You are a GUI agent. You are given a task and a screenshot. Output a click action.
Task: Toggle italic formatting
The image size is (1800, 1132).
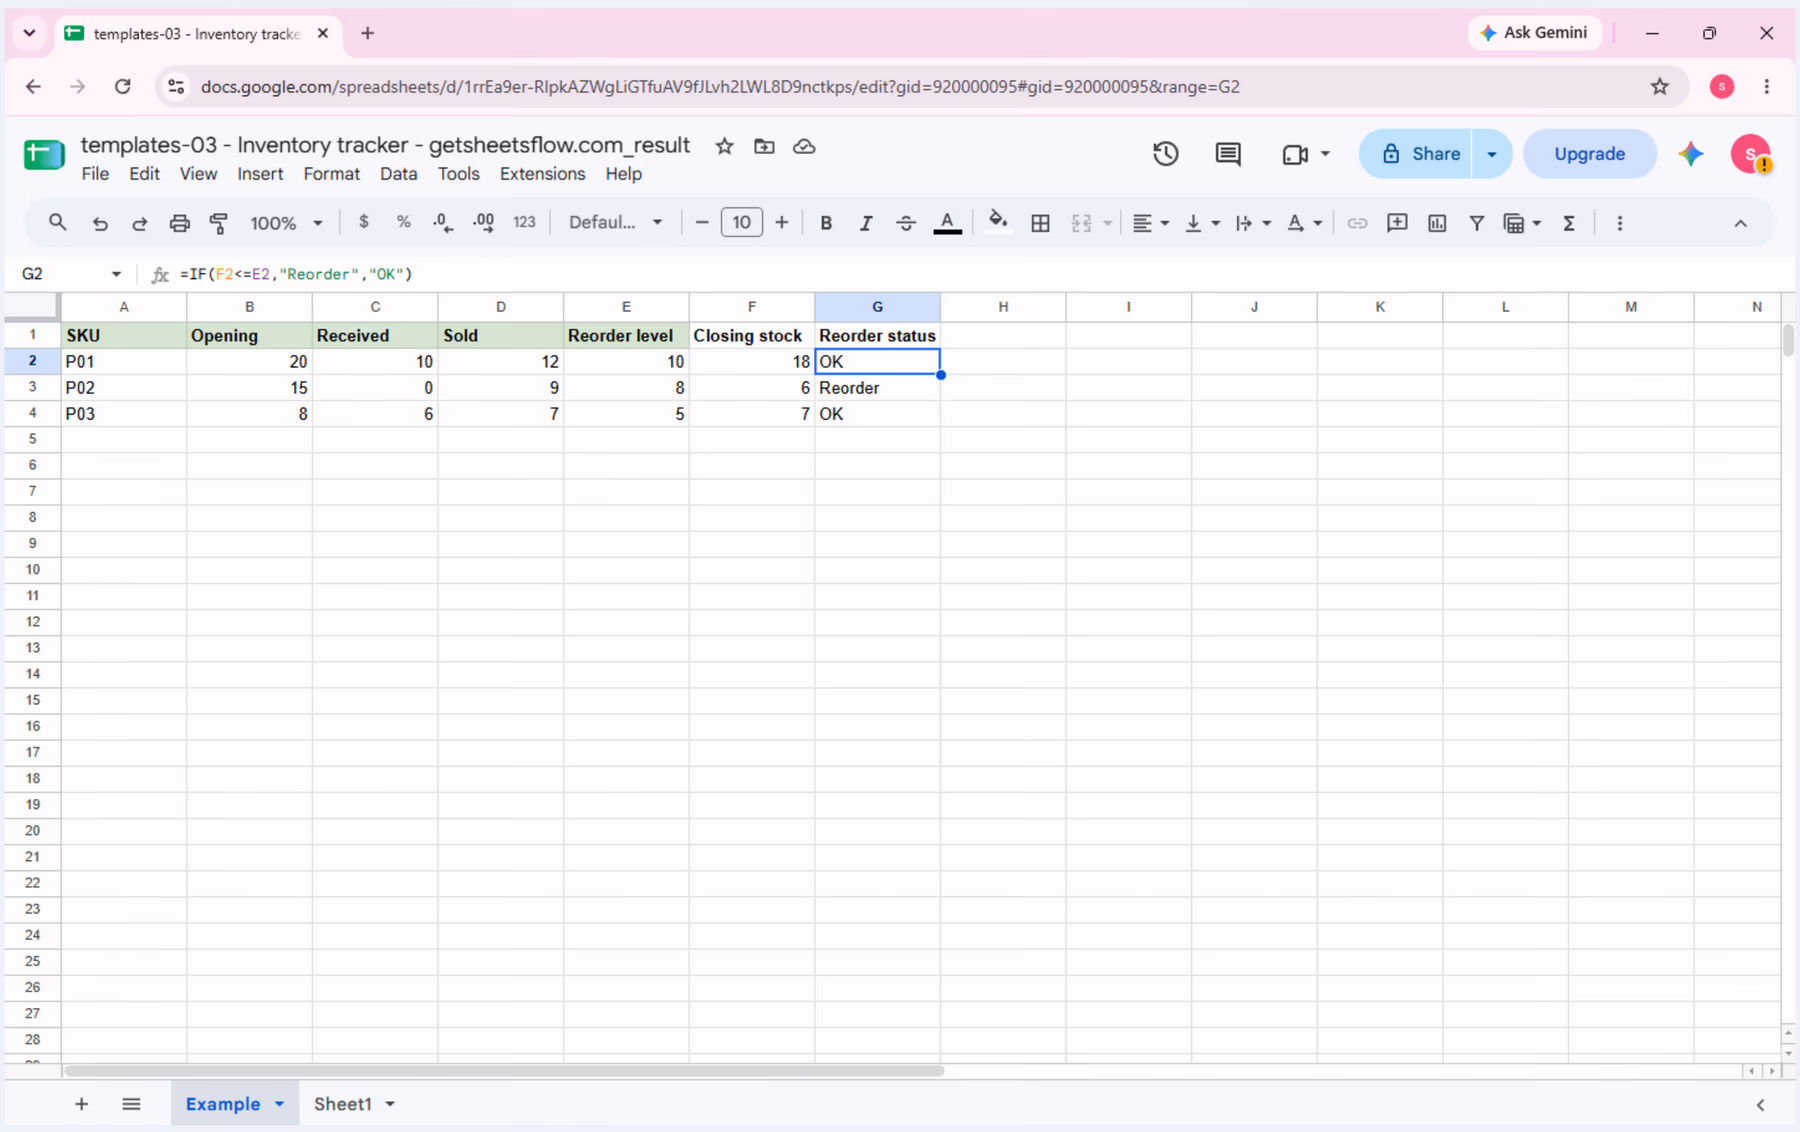click(866, 223)
